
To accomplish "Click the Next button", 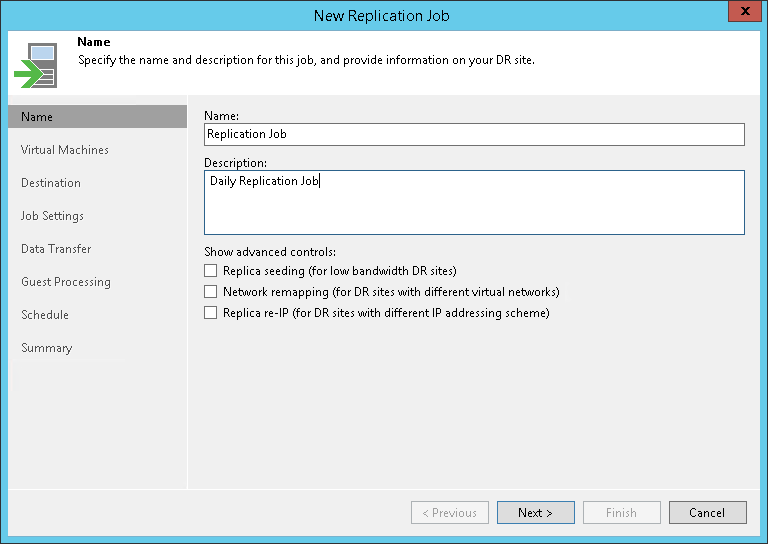I will (535, 513).
